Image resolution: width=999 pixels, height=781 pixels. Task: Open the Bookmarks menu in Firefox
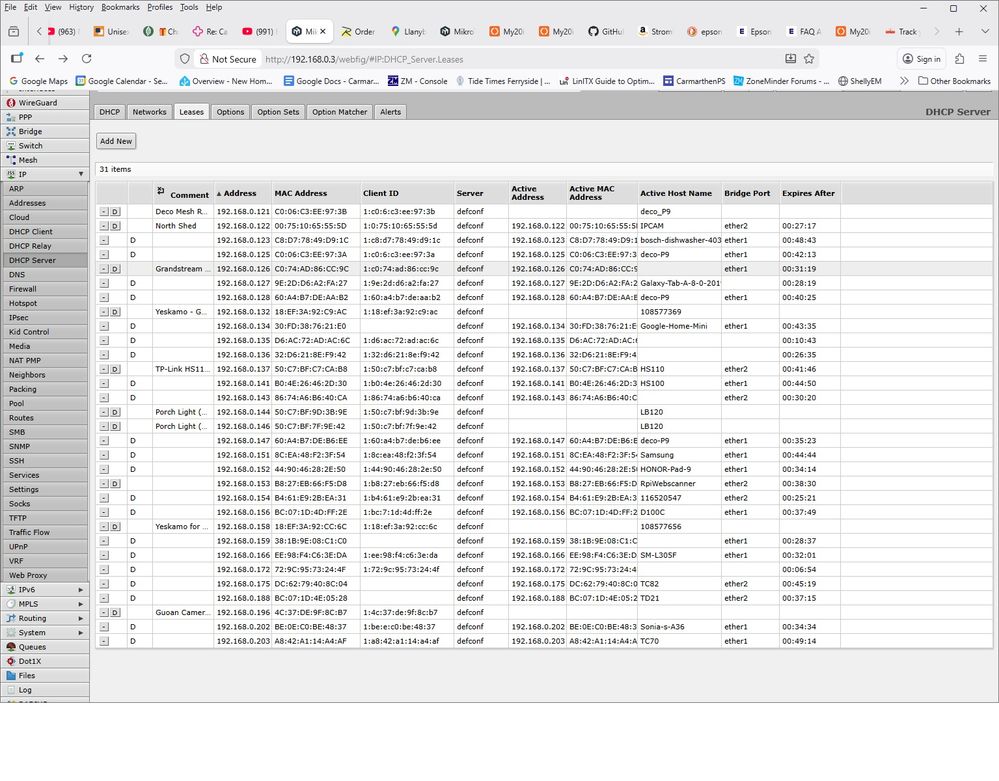click(x=120, y=7)
